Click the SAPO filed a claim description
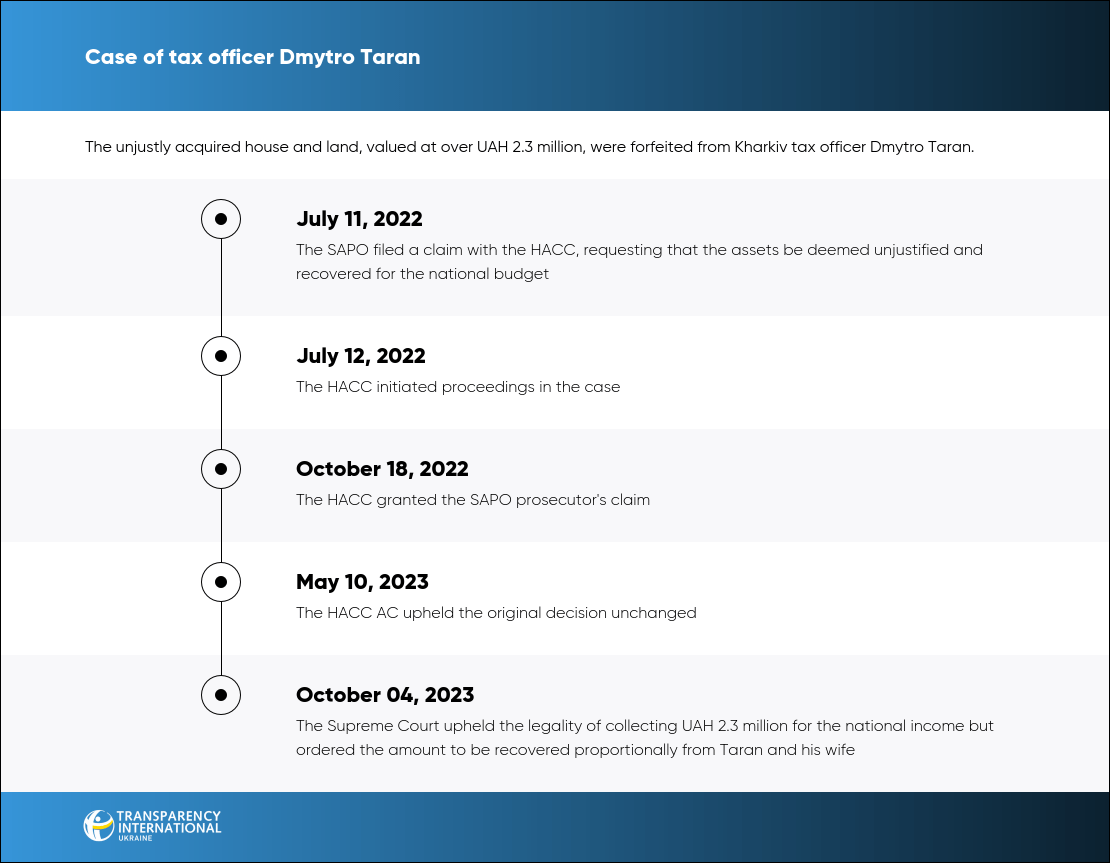Image resolution: width=1110 pixels, height=863 pixels. 639,261
